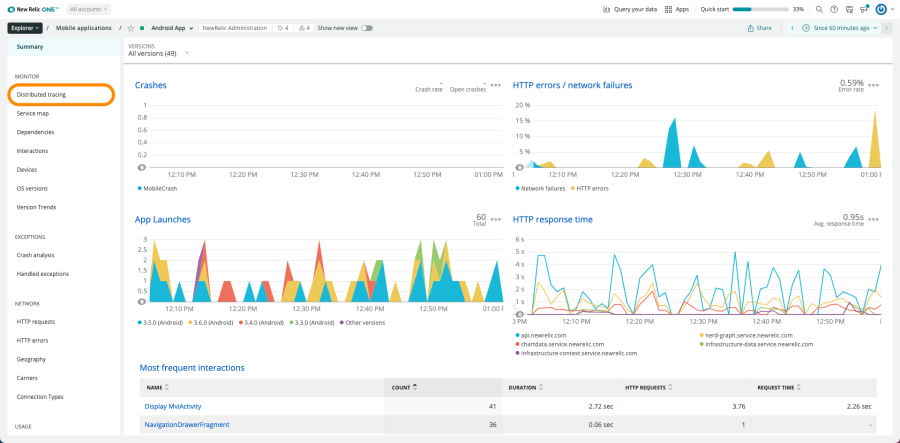Toggle the MobileCrash legend series
This screenshot has height=443, width=900.
[x=156, y=188]
